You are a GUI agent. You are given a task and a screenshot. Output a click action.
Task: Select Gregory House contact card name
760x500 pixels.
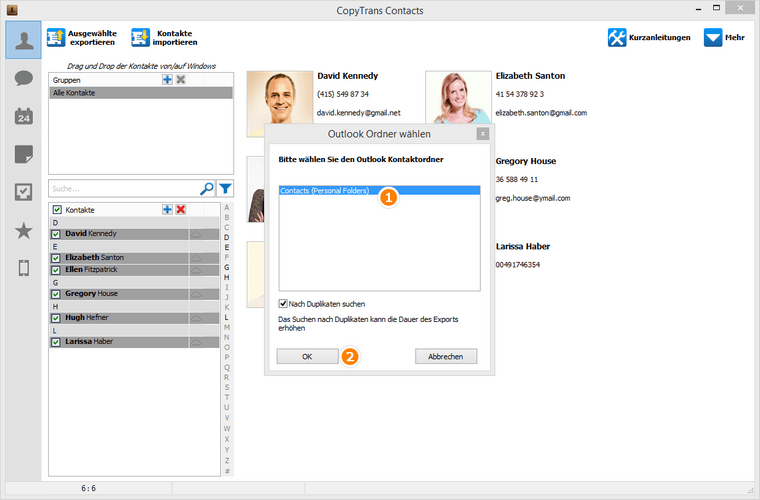pyautogui.click(x=525, y=161)
